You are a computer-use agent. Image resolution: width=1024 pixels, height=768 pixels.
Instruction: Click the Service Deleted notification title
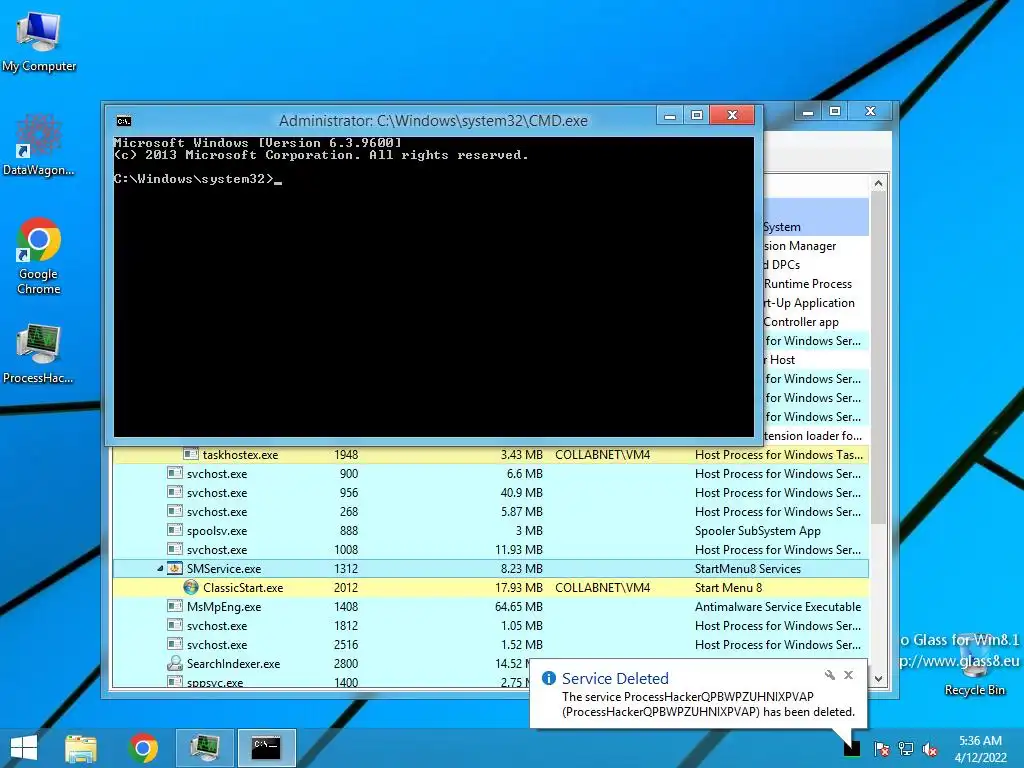[x=615, y=679]
